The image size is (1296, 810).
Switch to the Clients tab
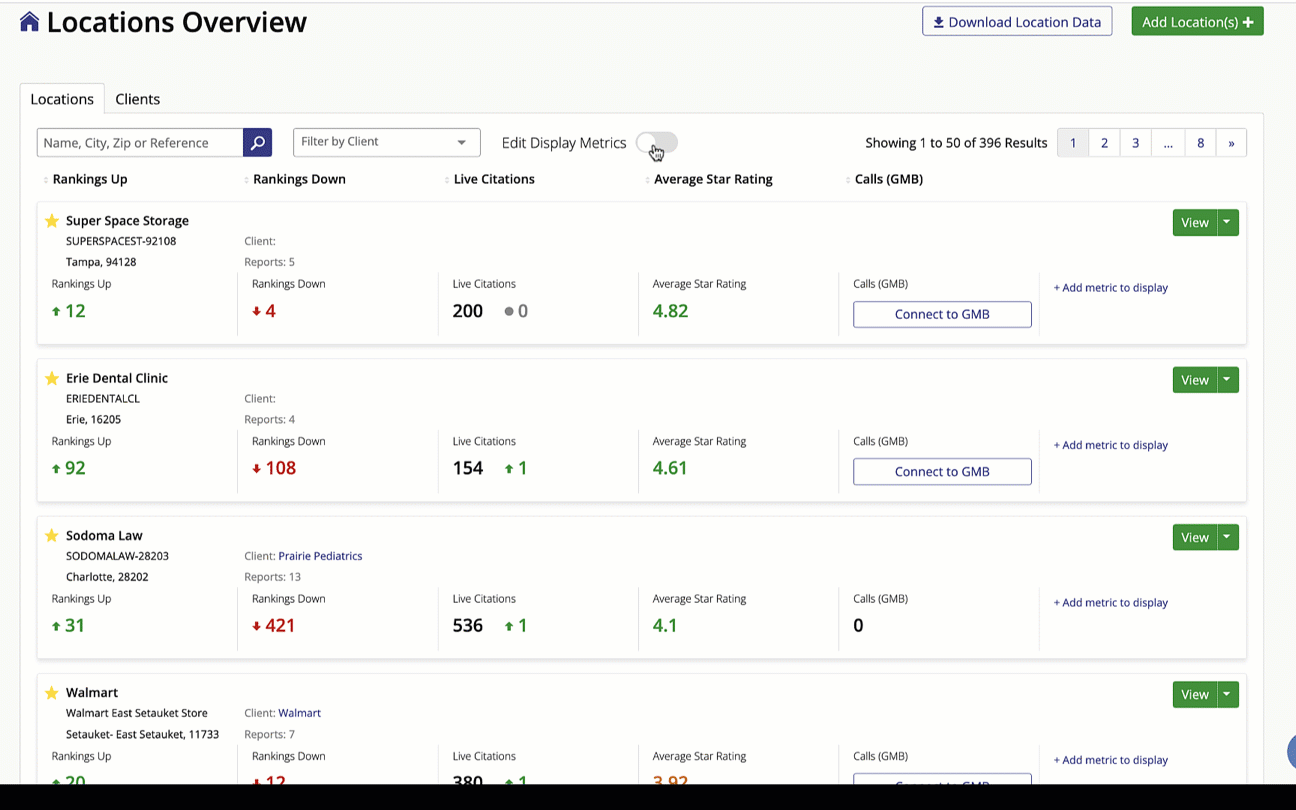click(137, 99)
